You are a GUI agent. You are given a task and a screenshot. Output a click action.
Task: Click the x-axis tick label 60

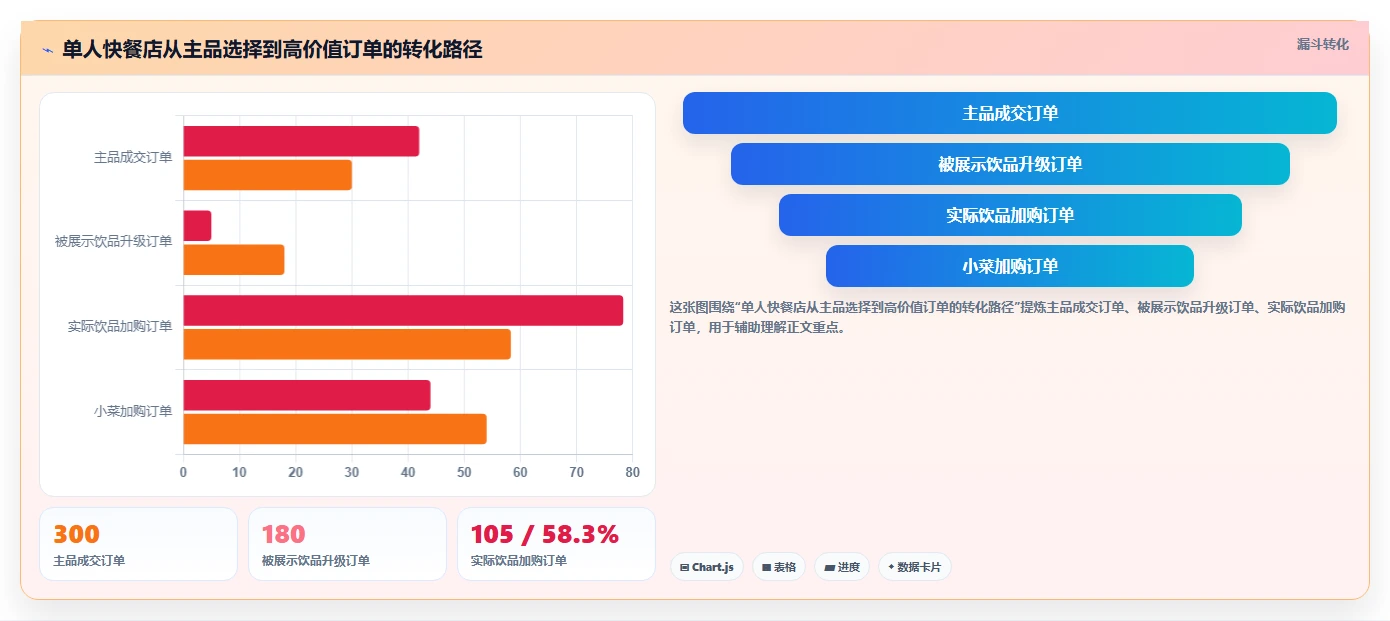[520, 472]
